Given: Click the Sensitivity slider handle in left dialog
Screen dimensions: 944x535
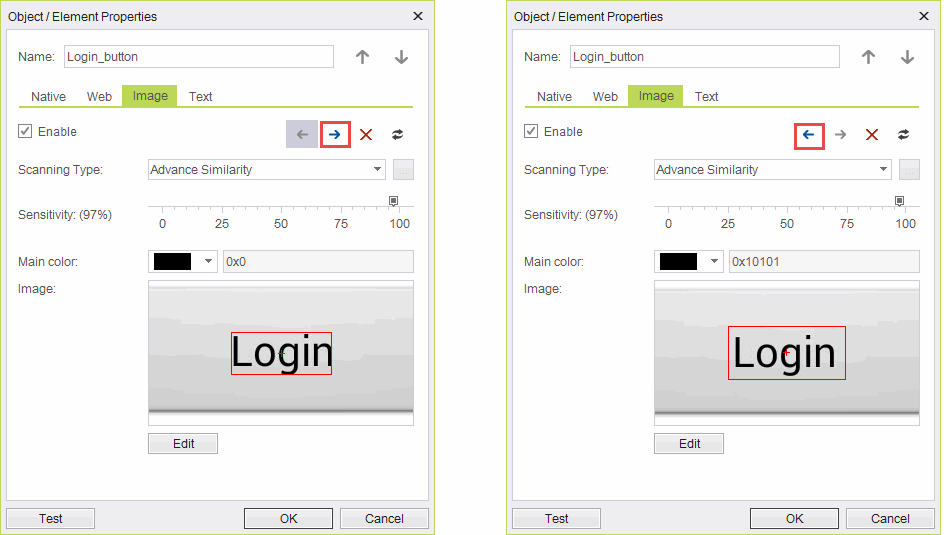Looking at the screenshot, I should pos(393,201).
